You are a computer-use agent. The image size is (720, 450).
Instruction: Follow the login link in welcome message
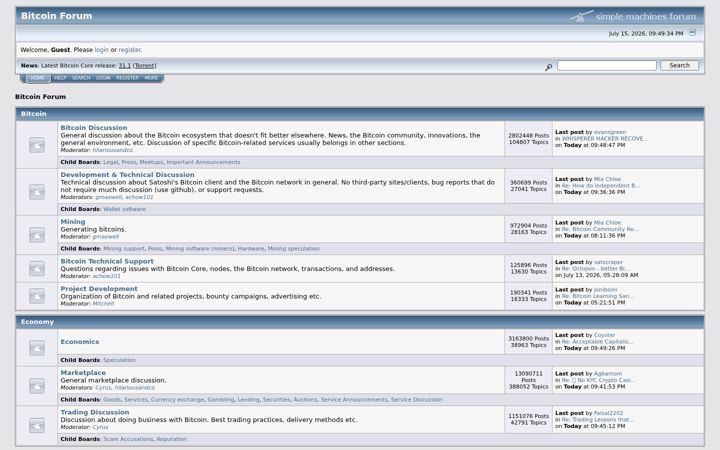pos(101,50)
